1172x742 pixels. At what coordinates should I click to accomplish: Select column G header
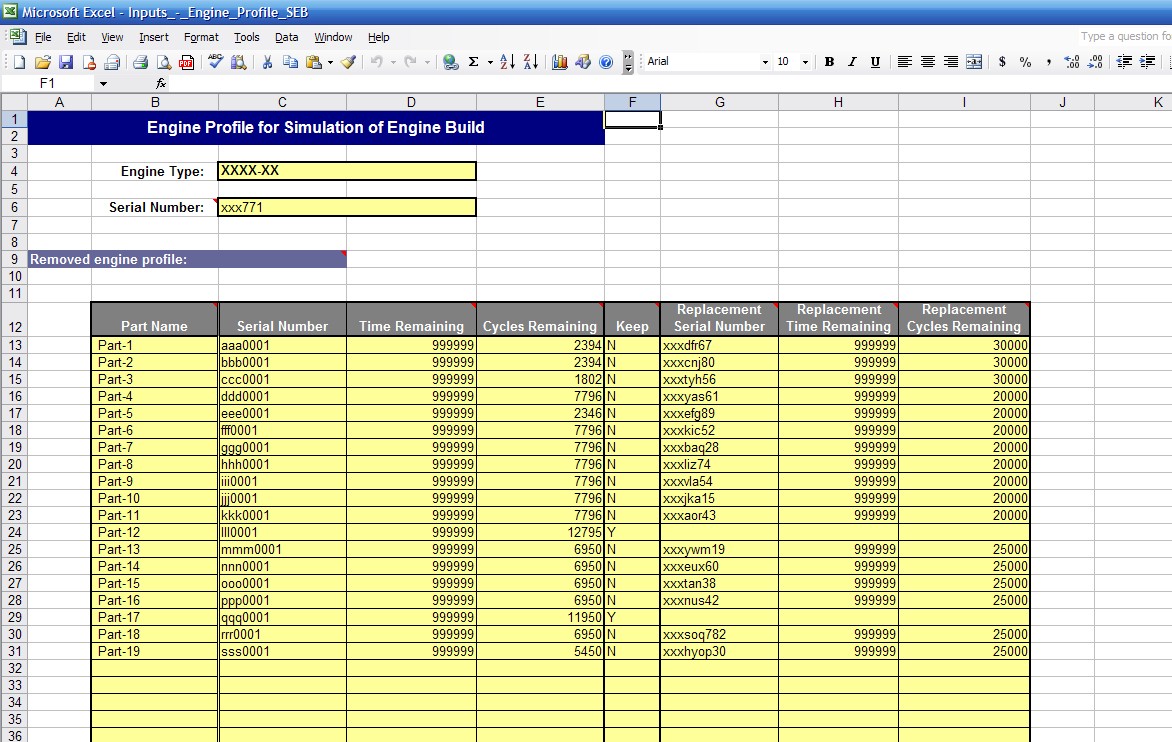pos(719,102)
